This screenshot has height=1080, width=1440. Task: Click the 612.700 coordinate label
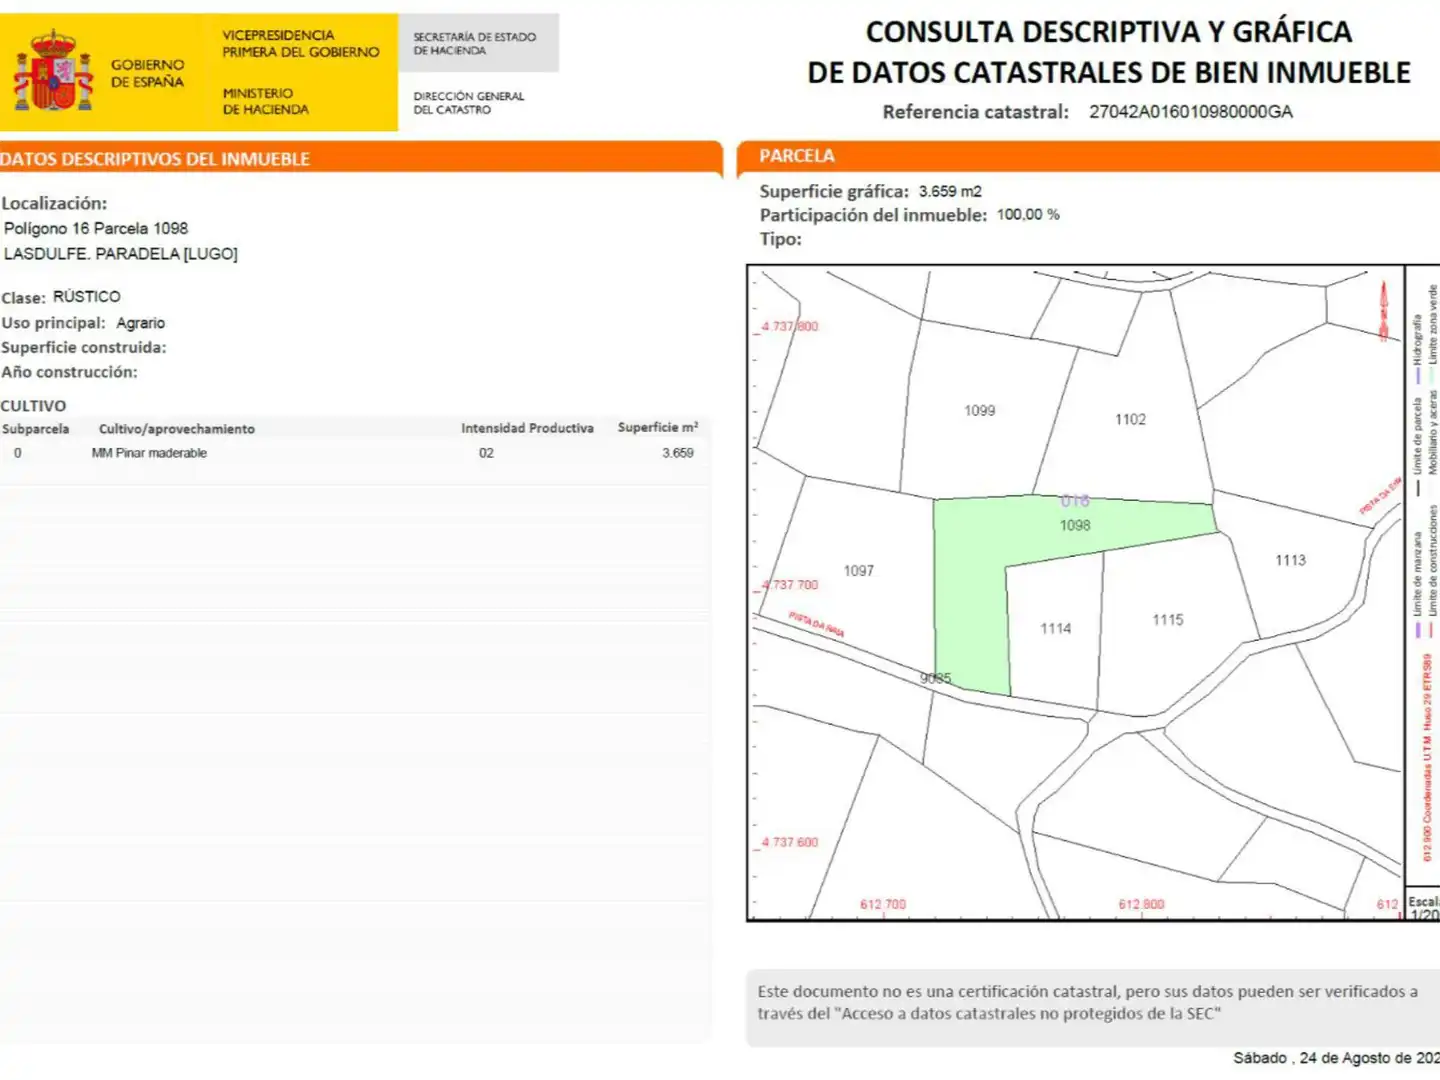883,905
